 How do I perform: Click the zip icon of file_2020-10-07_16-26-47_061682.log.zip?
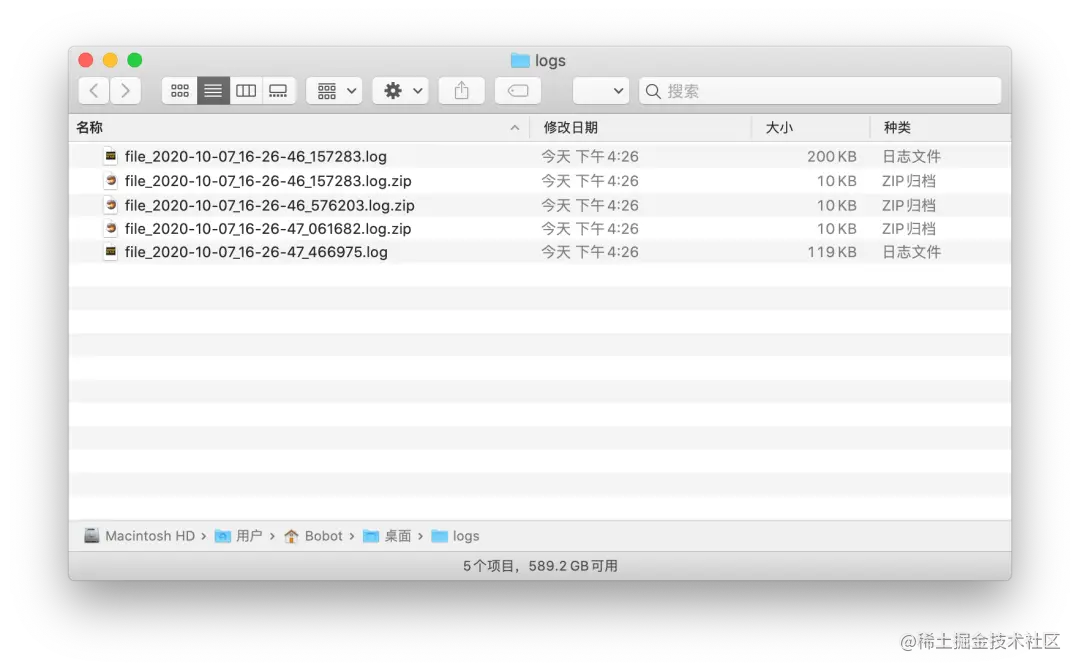(110, 228)
